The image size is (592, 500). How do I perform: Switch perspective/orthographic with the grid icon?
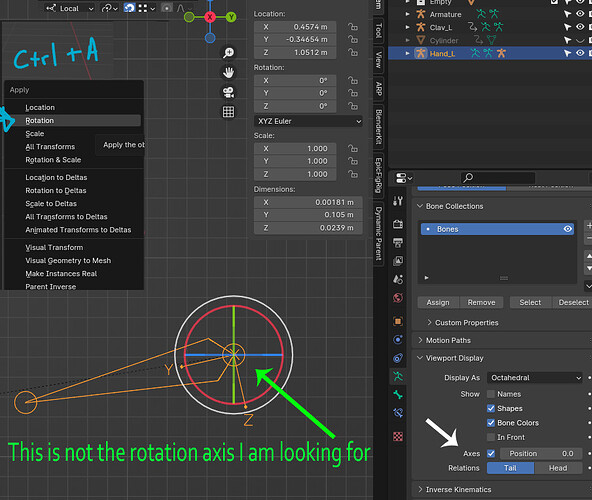pyautogui.click(x=228, y=112)
